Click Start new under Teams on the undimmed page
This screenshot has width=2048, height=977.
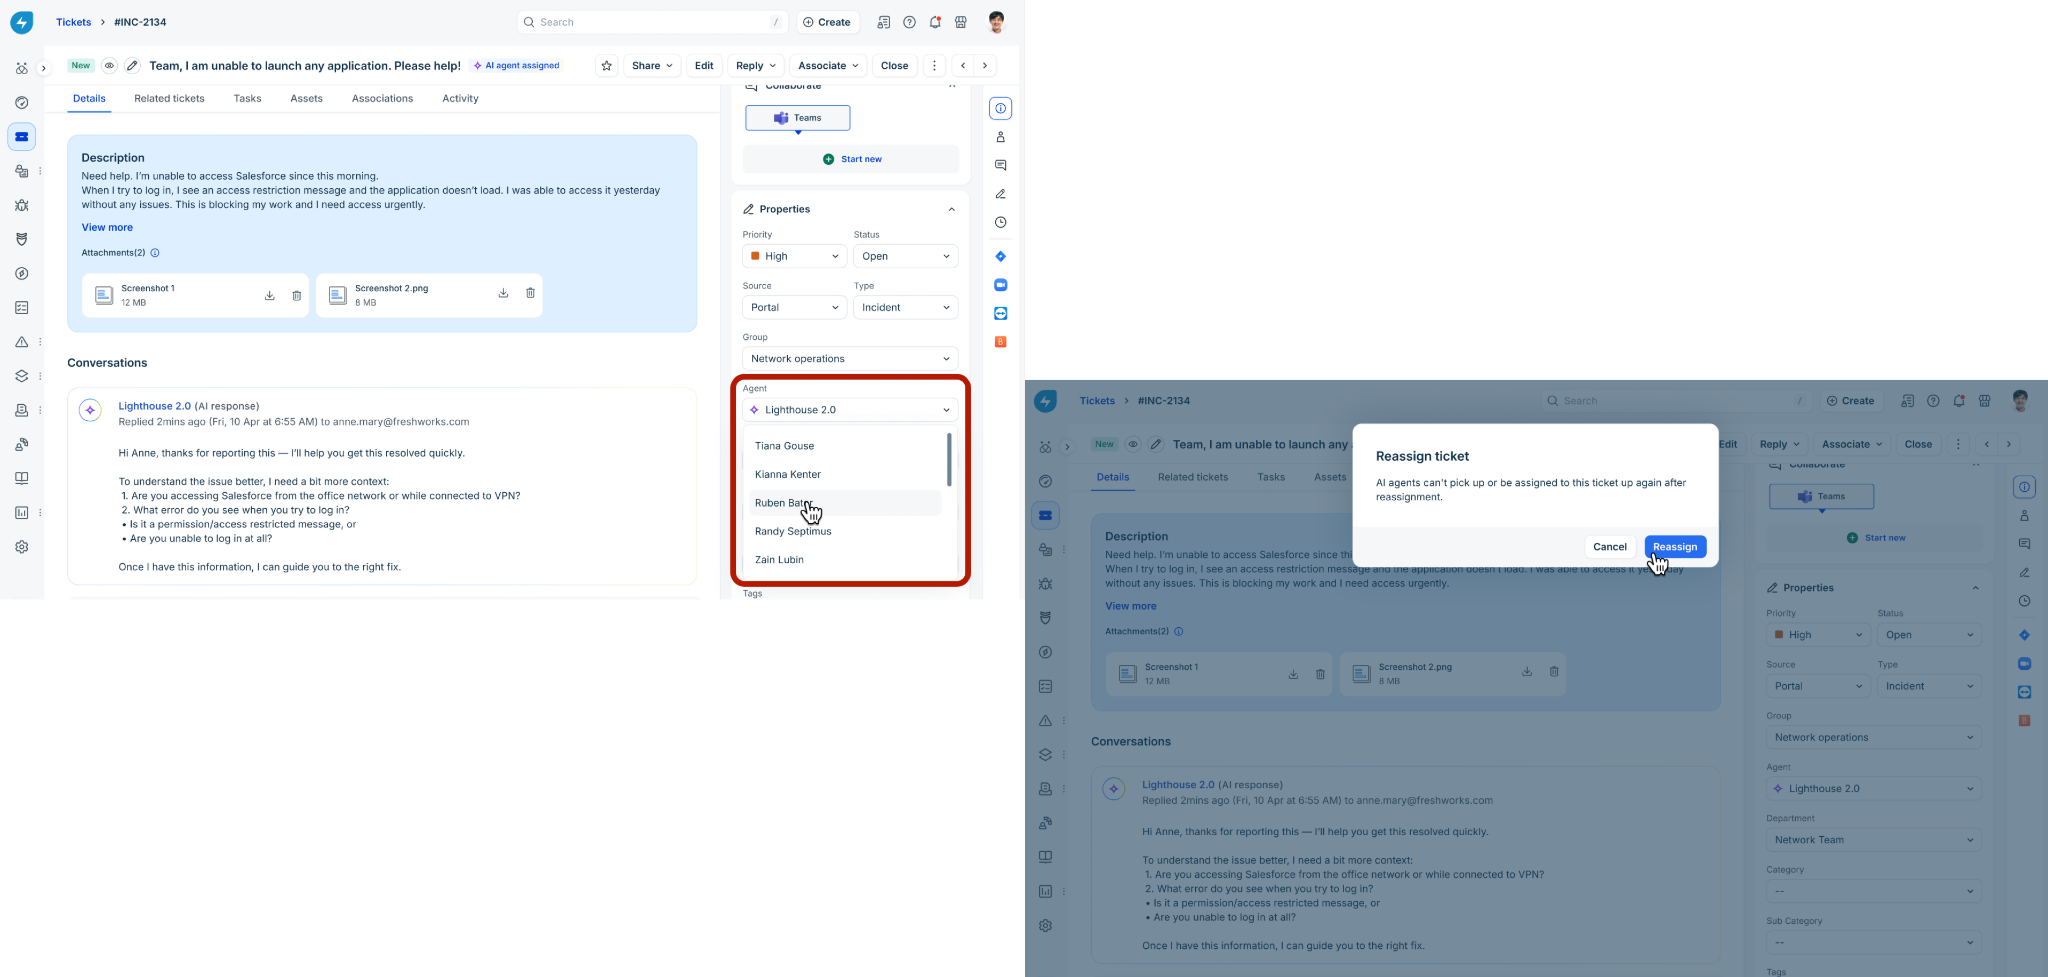pos(851,159)
